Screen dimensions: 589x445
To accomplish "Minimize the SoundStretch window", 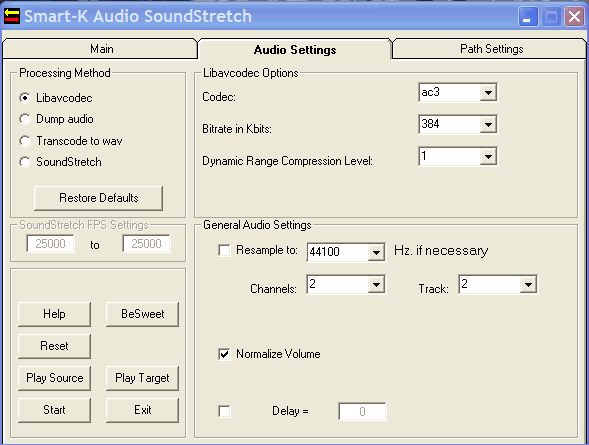I will [x=528, y=17].
